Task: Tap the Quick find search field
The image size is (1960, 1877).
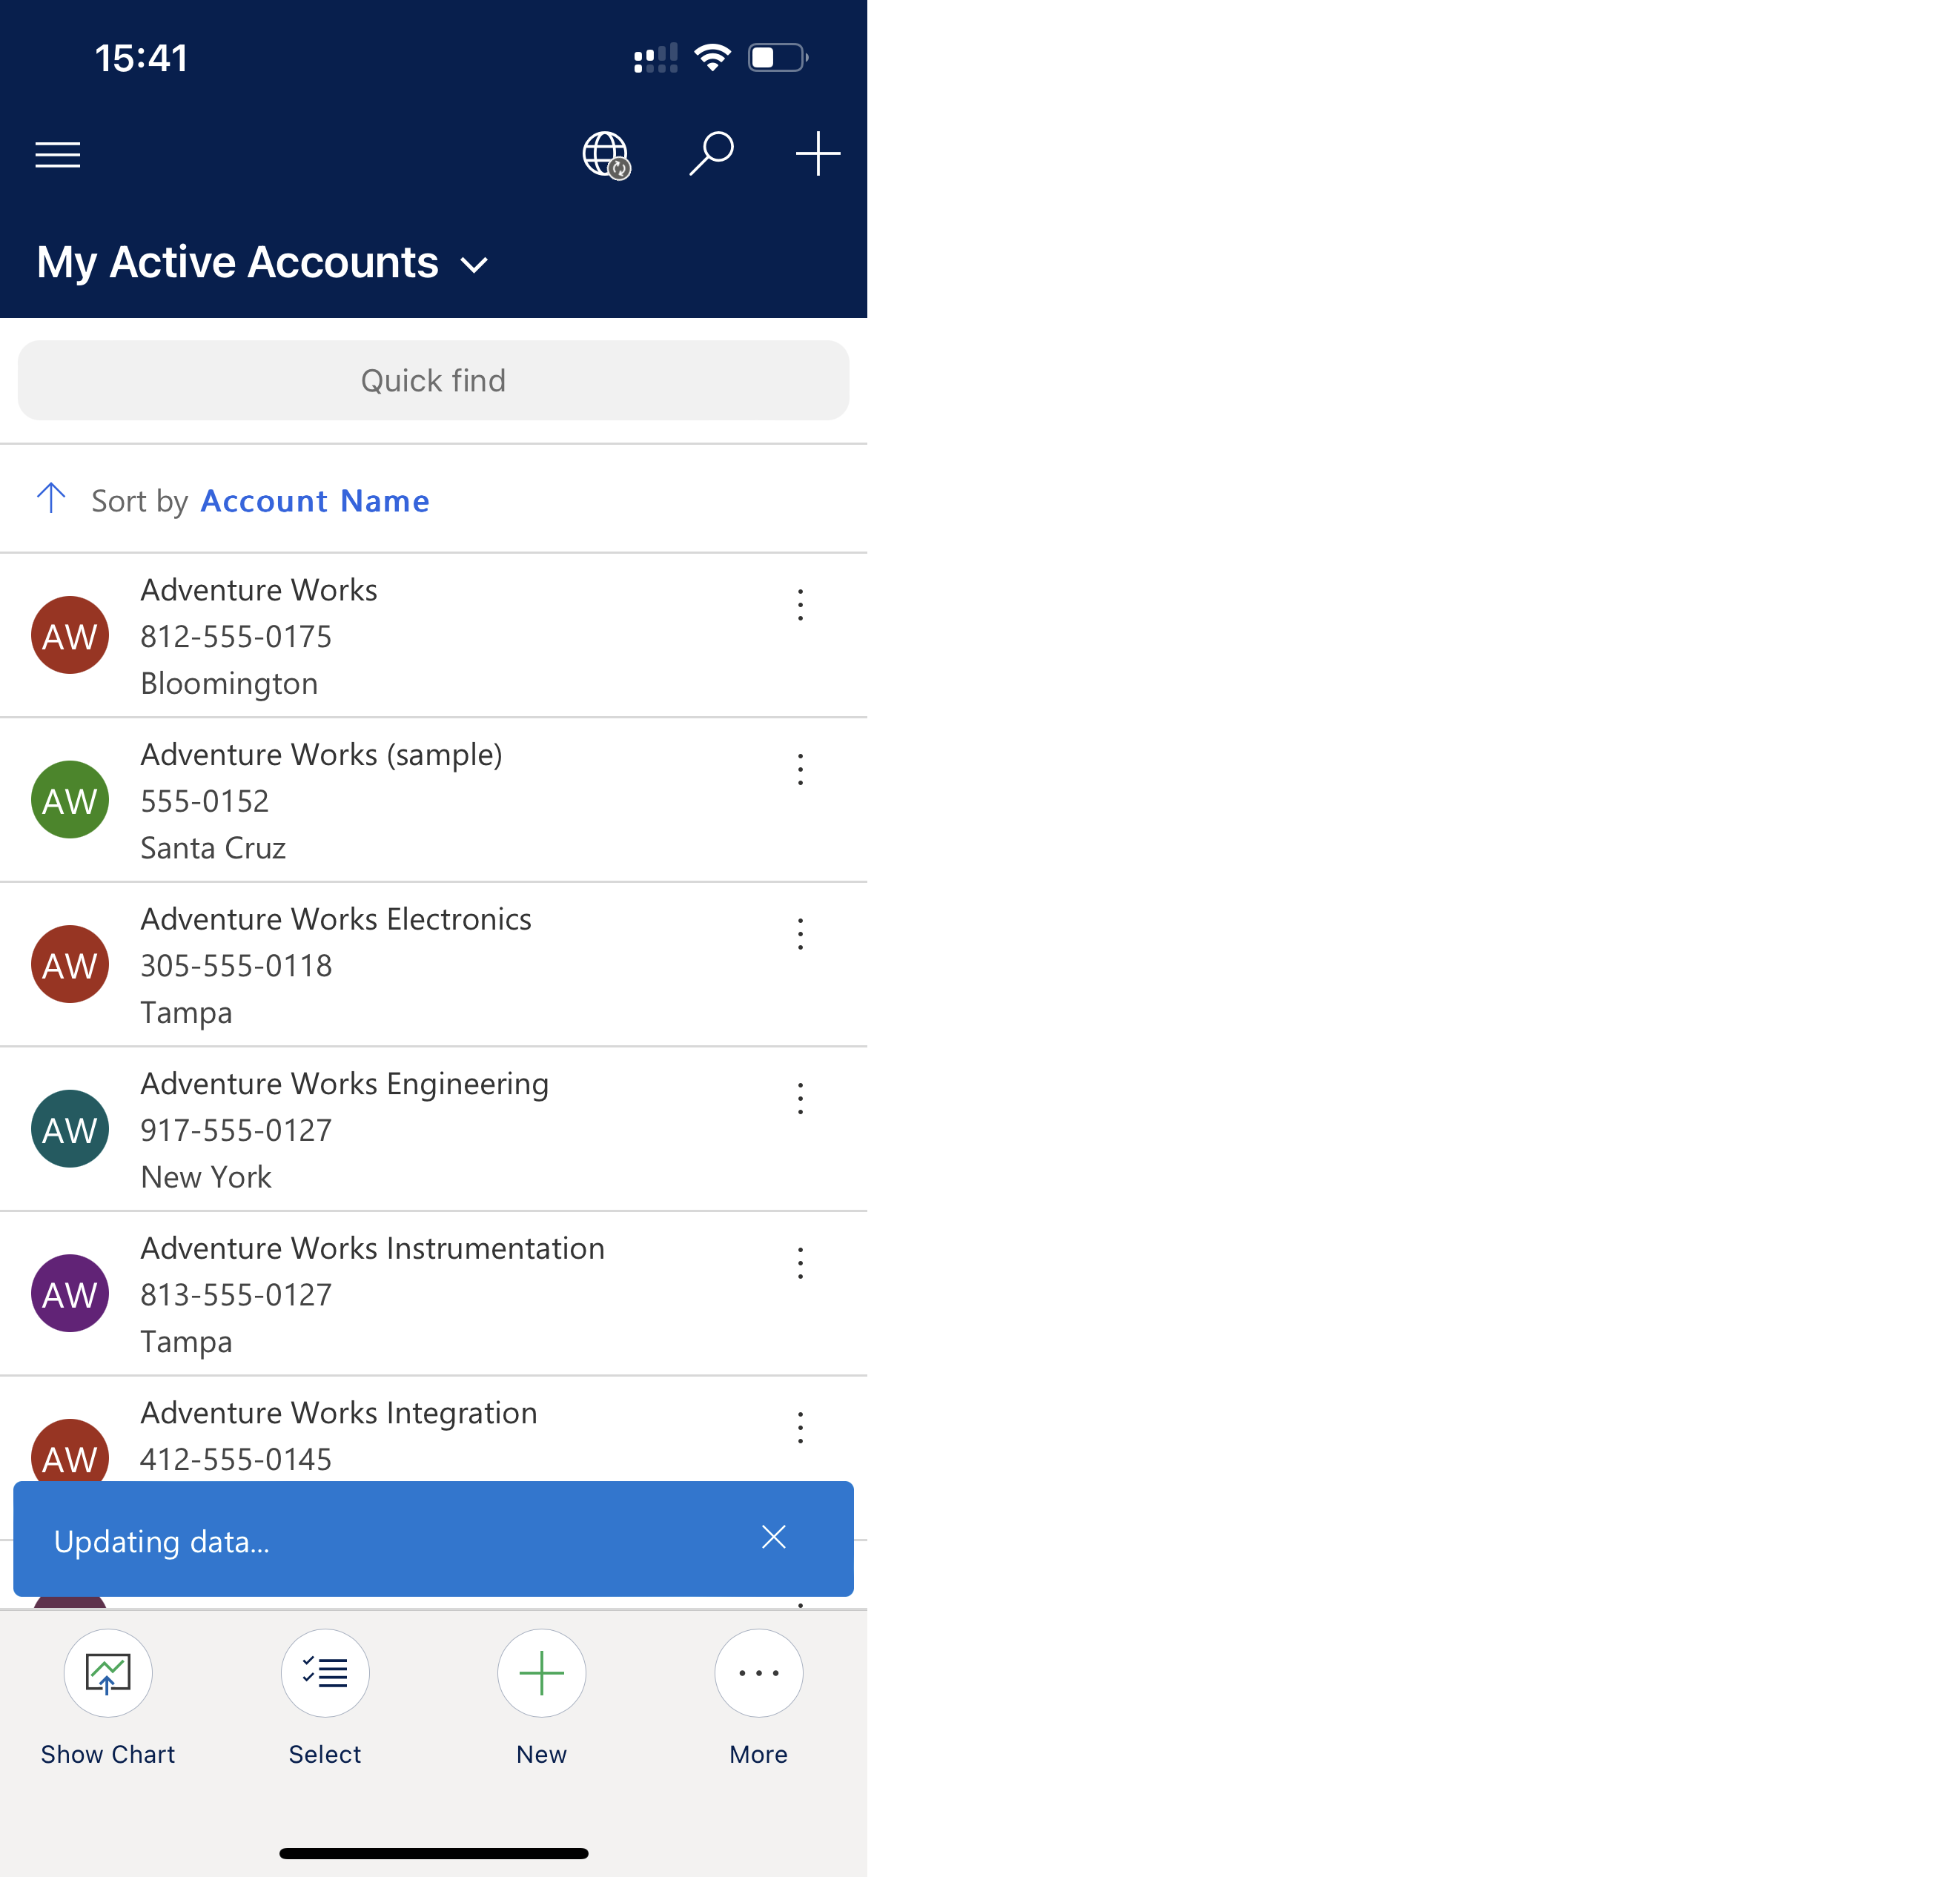Action: click(432, 380)
